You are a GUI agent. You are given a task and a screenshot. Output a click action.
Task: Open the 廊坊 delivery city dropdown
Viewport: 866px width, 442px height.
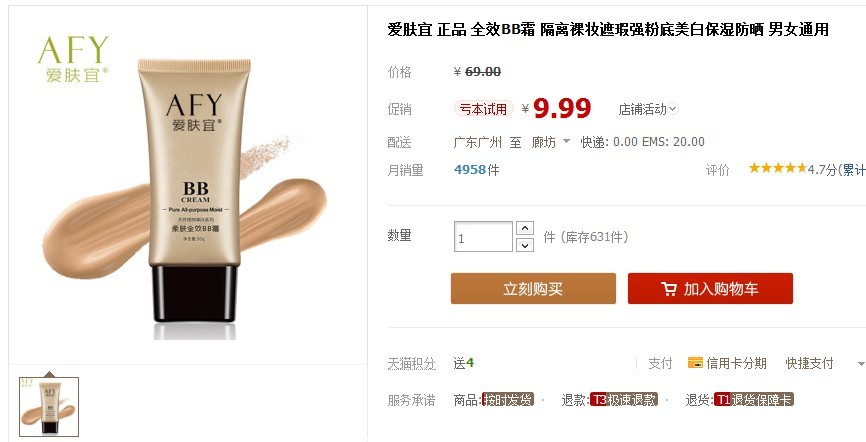coord(551,142)
